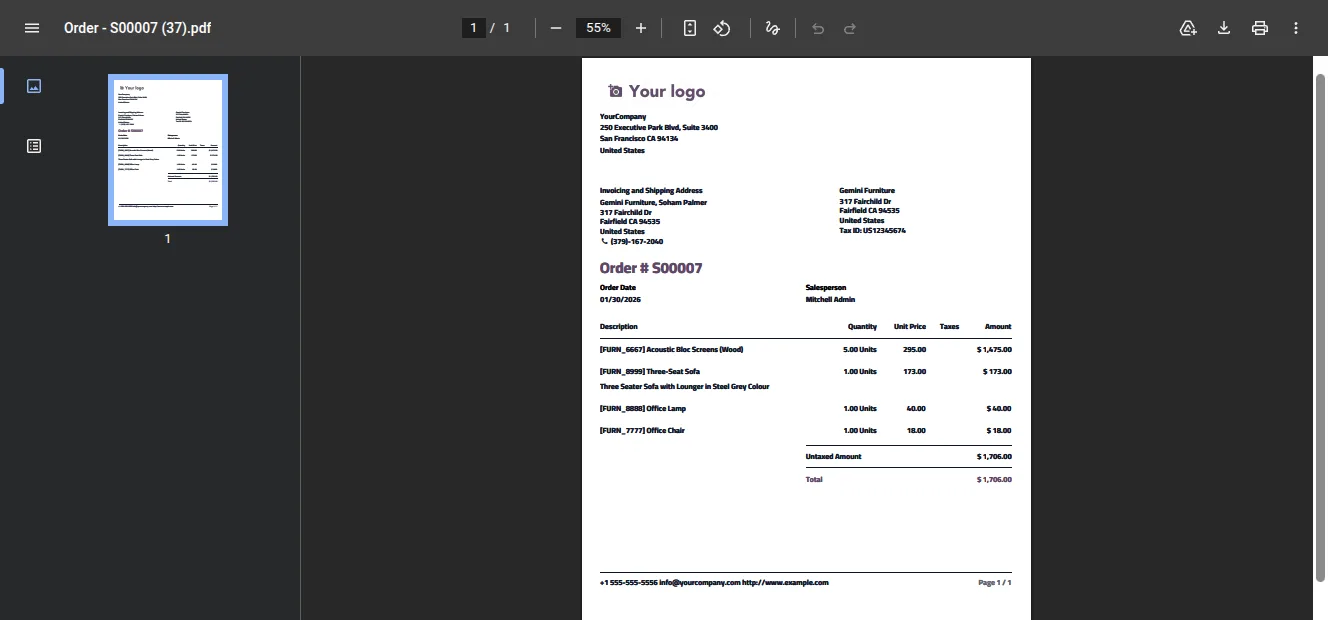Image resolution: width=1328 pixels, height=620 pixels.
Task: Click the Description column header
Action: 619,327
